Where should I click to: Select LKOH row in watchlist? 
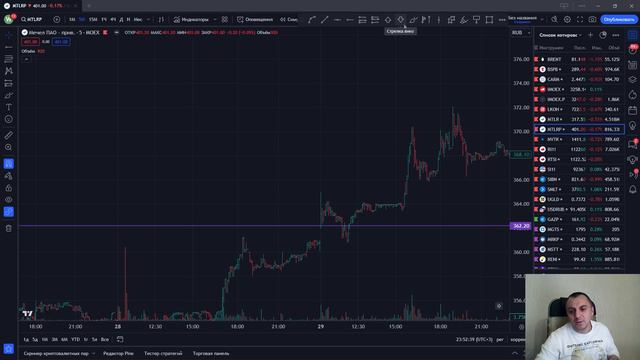579,109
